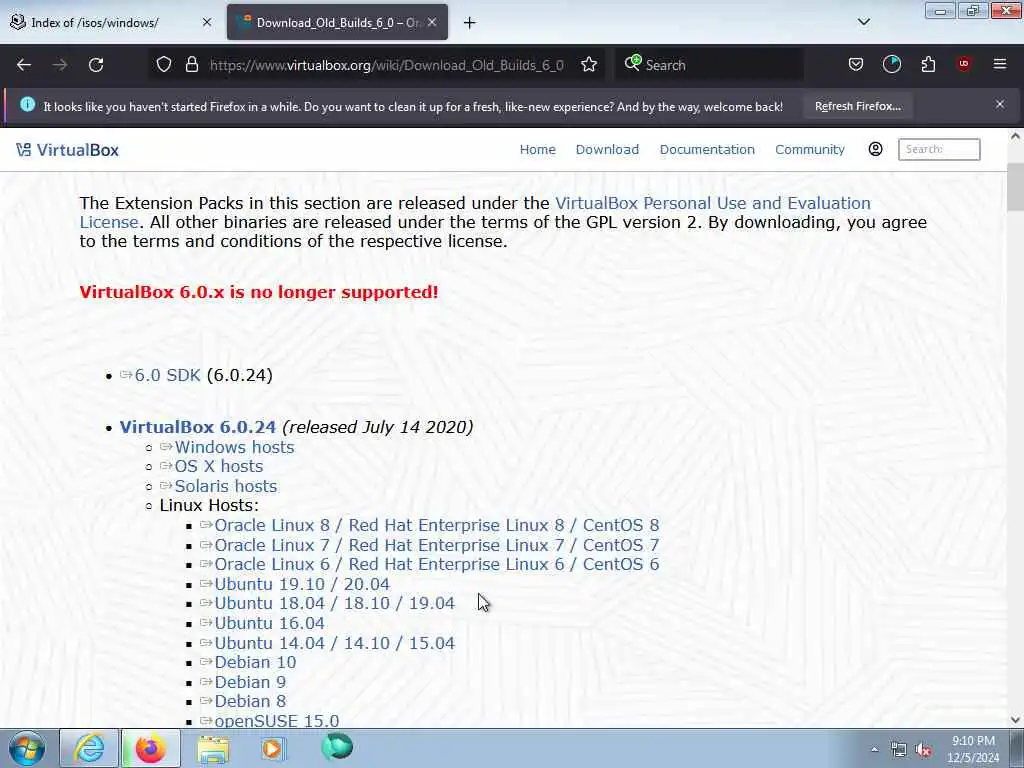Open VirtualBox Personal Use and Evaluation License link
This screenshot has height=768, width=1024.
coord(712,203)
